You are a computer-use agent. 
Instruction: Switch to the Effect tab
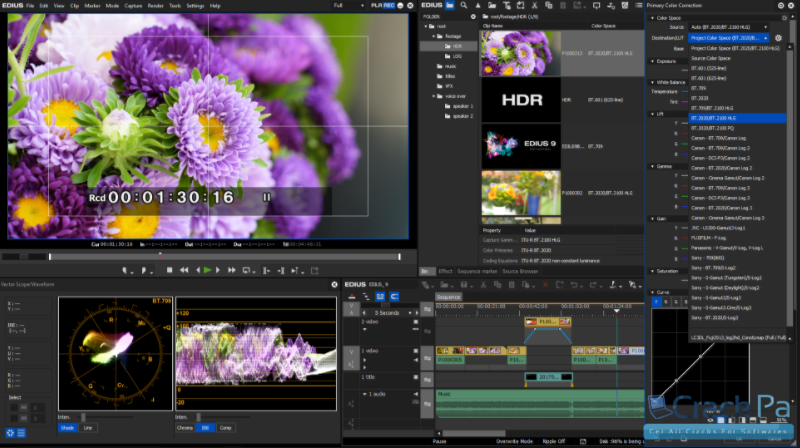pyautogui.click(x=445, y=271)
